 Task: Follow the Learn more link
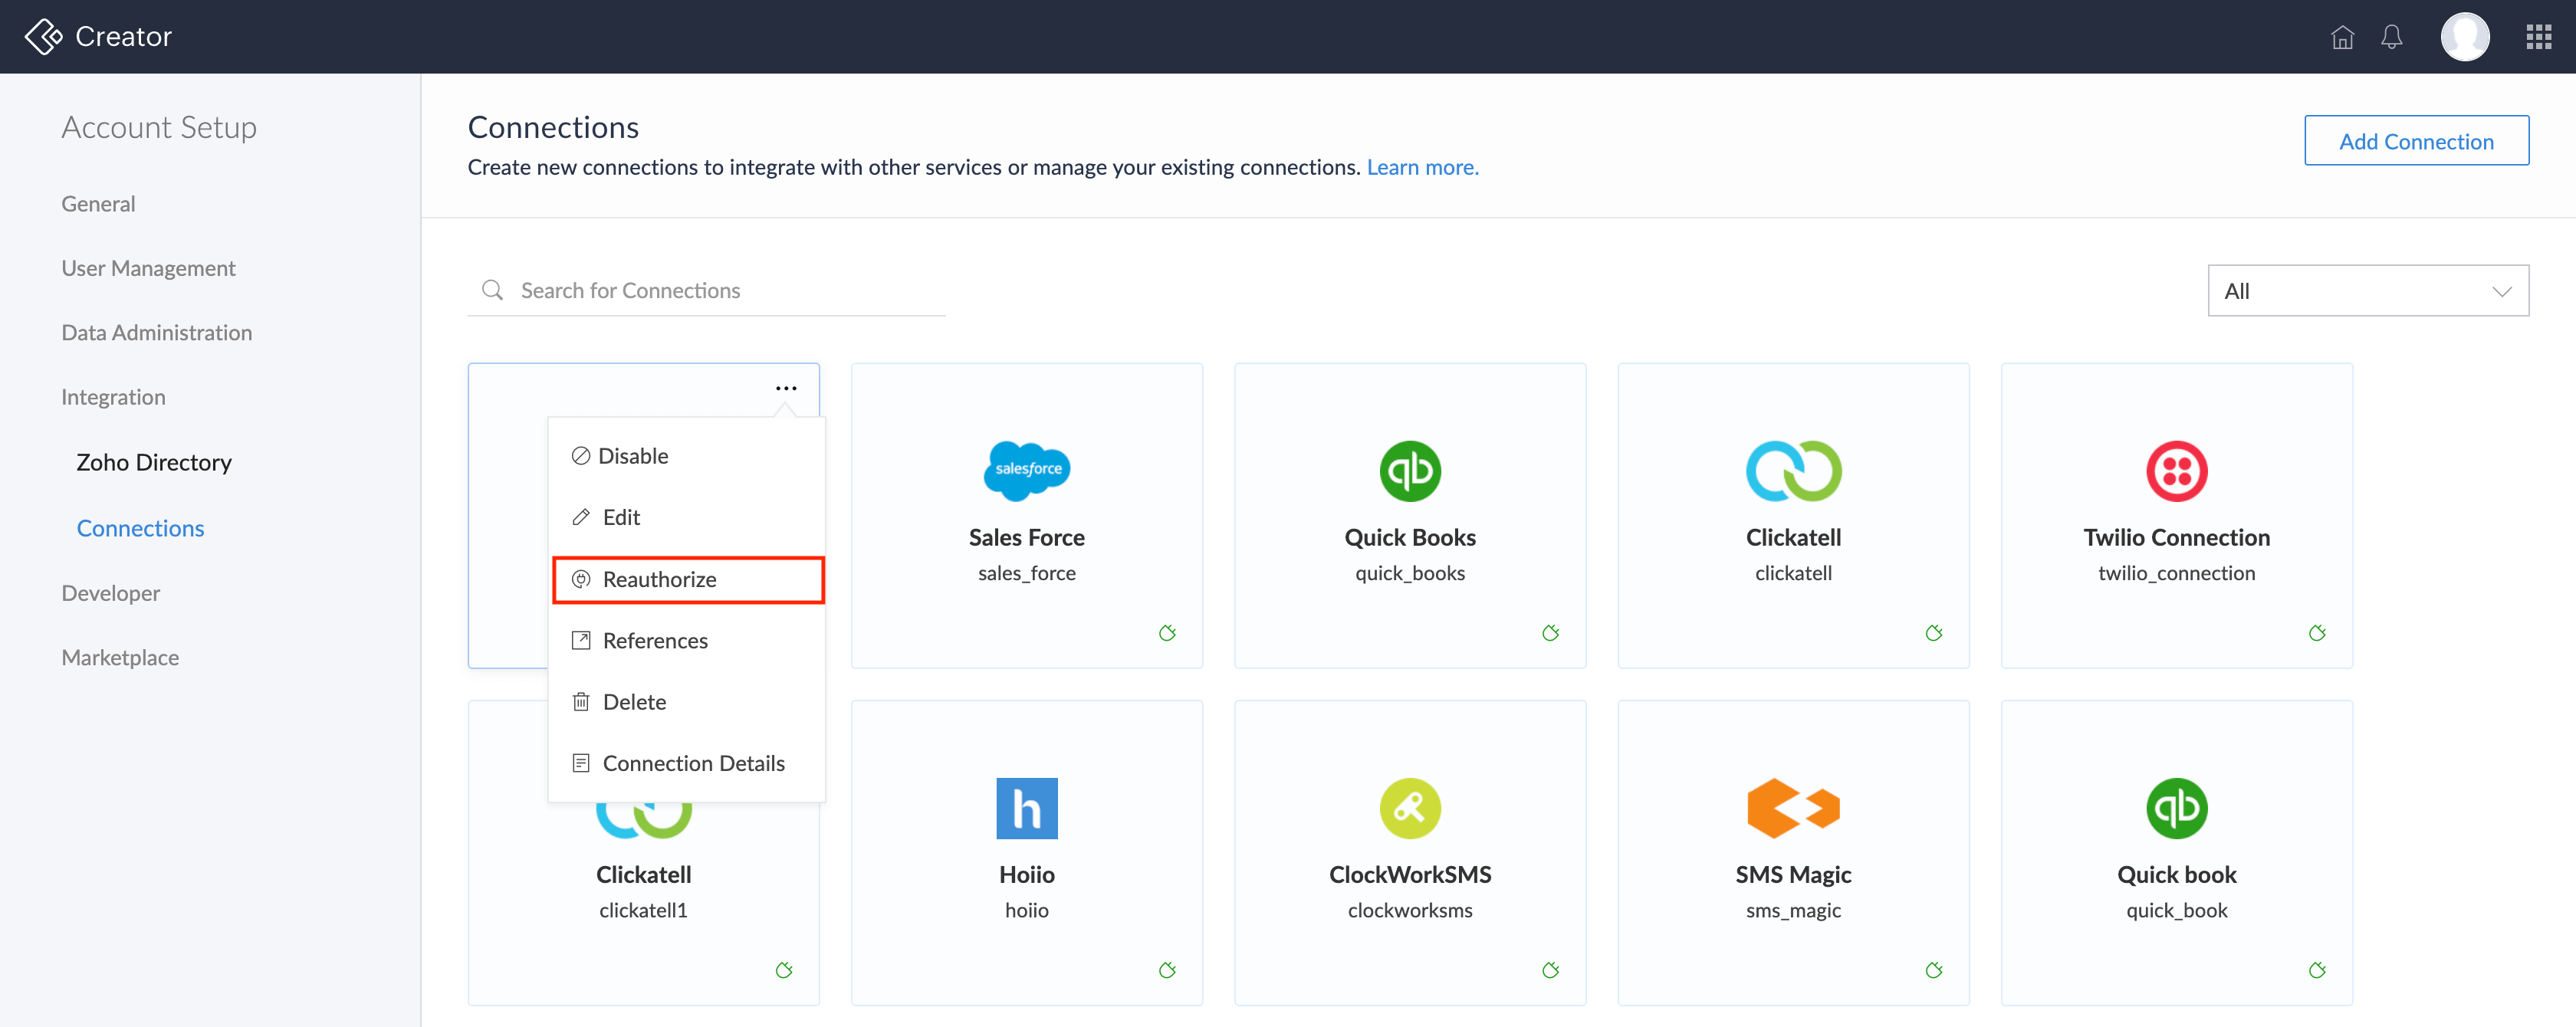1422,167
